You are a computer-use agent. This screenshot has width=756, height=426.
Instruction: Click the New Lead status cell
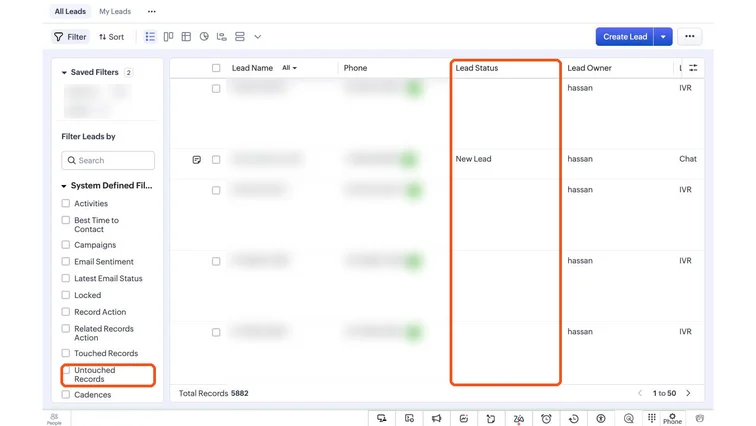pos(473,159)
